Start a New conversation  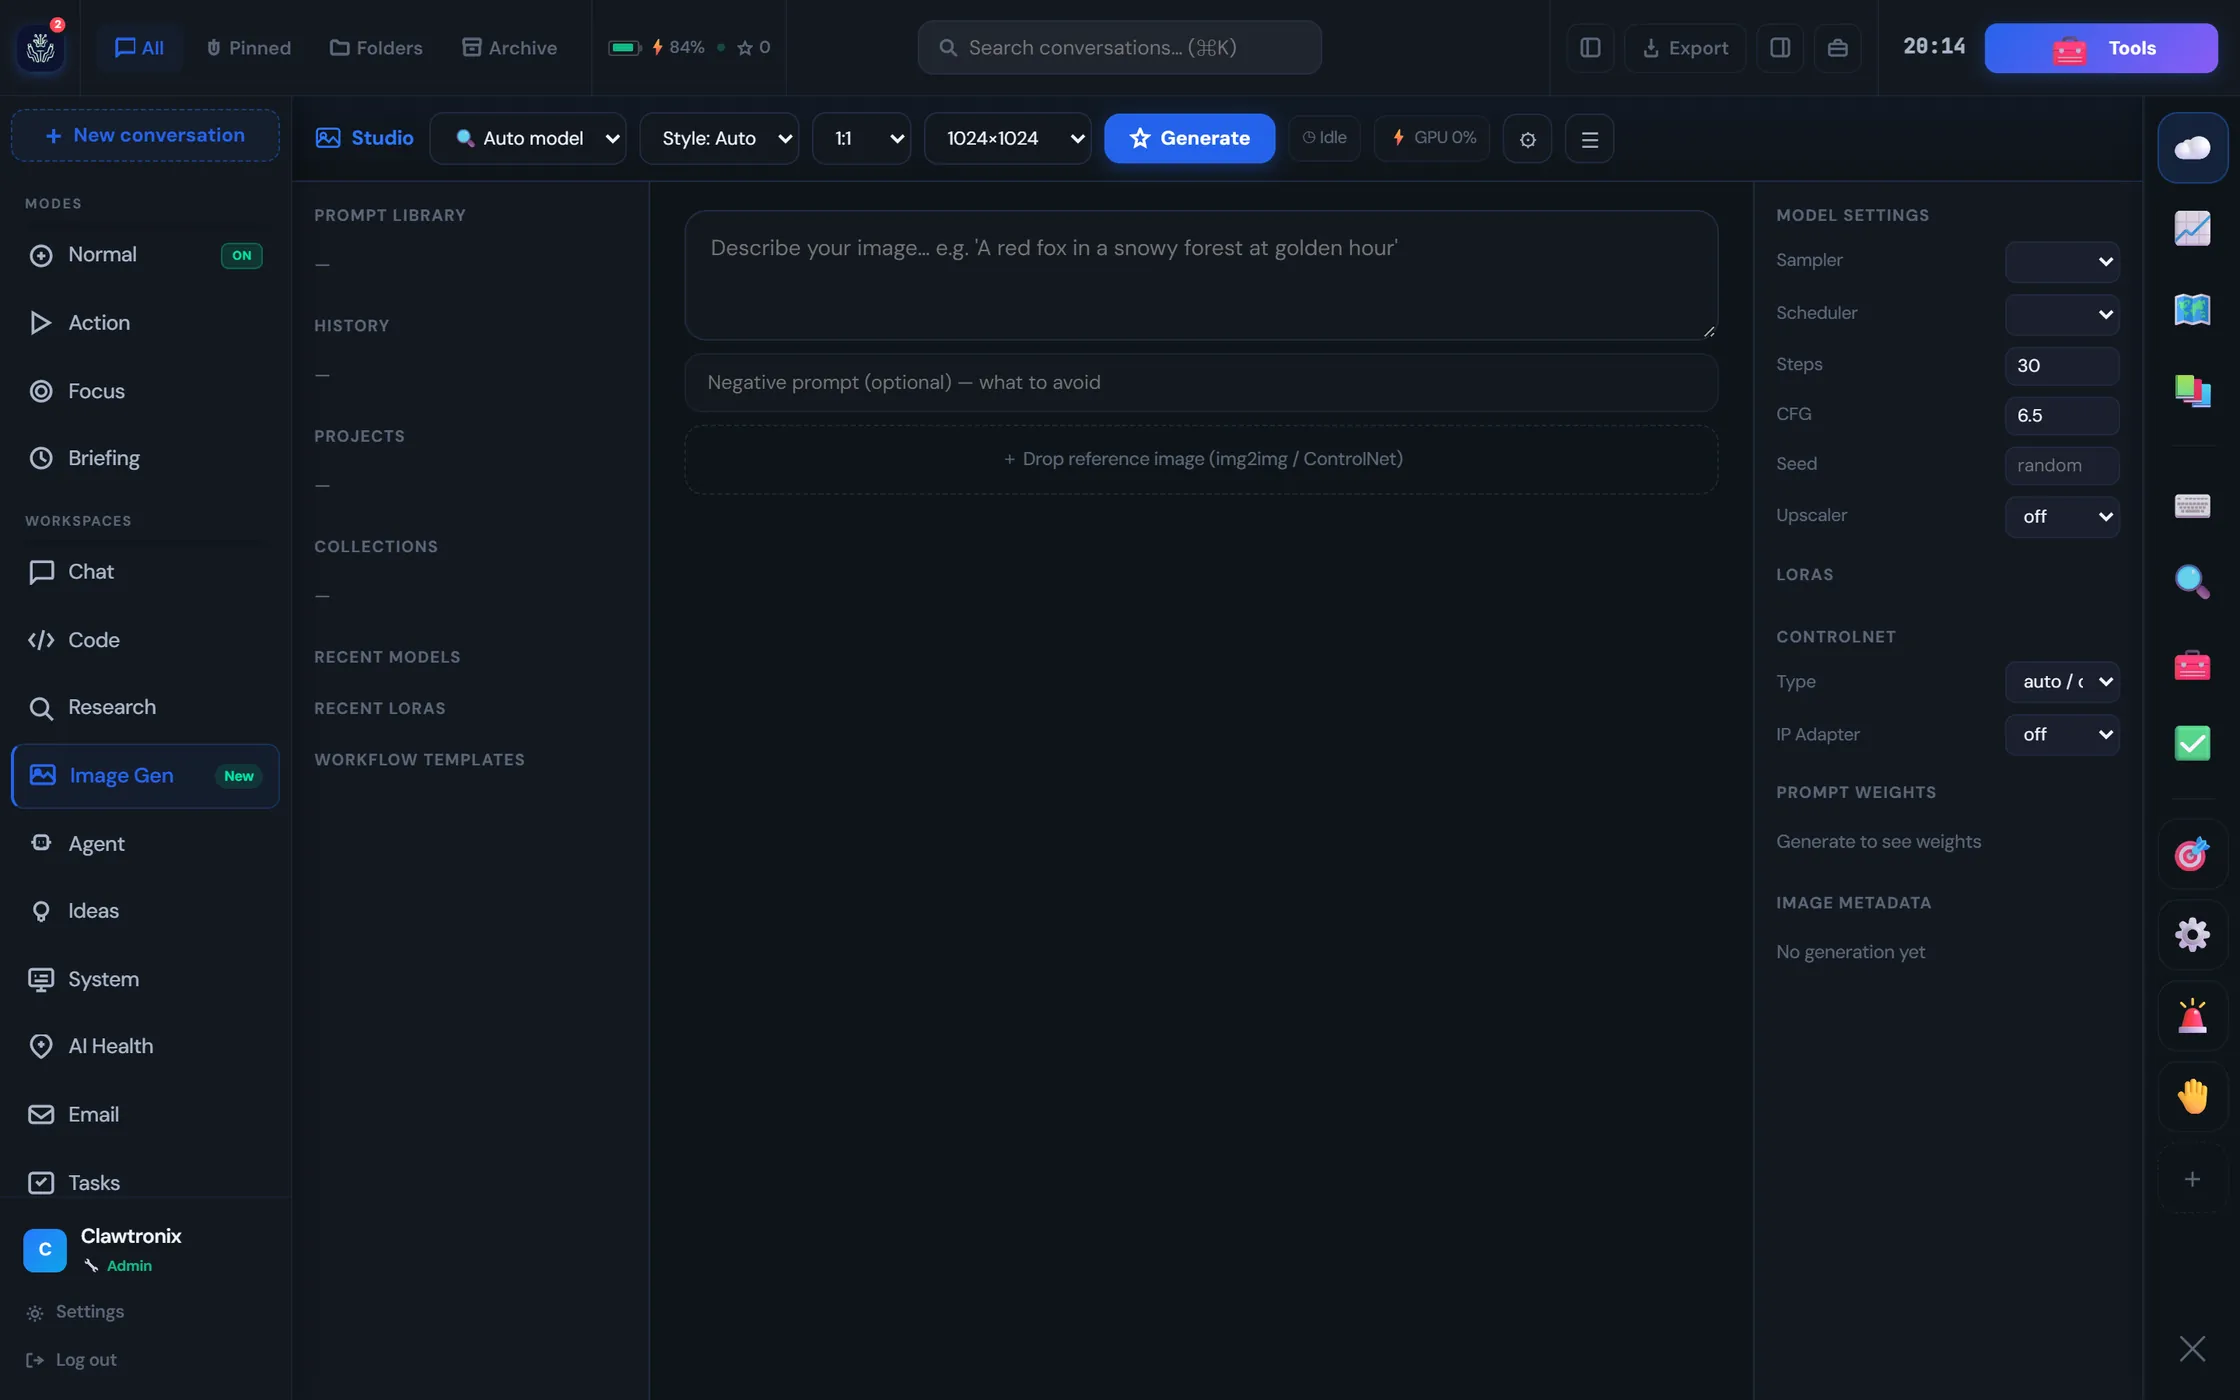click(x=145, y=135)
